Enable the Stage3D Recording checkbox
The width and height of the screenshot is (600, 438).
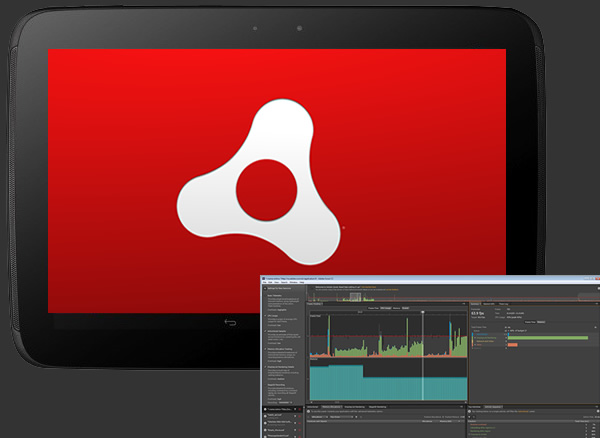[265, 385]
